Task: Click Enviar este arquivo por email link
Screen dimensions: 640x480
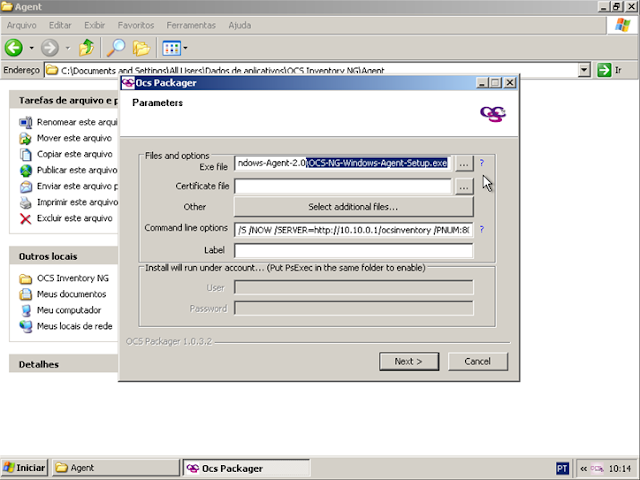Action: (x=68, y=186)
